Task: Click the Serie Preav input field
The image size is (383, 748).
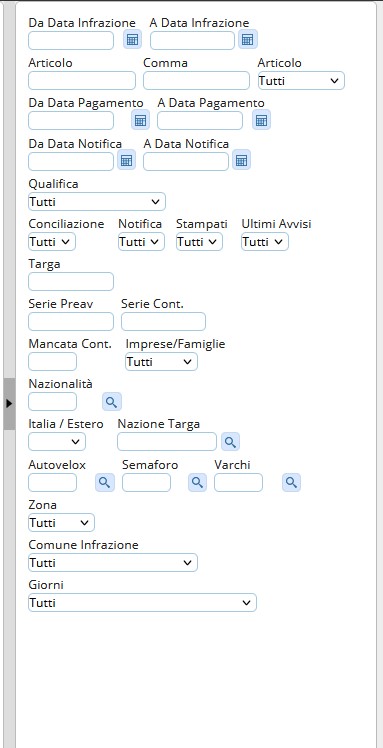Action: coord(71,322)
